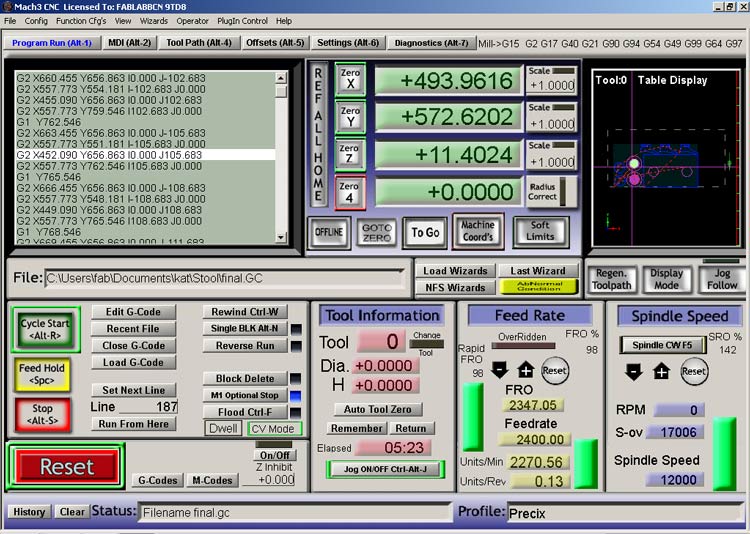750x534 pixels.
Task: Click Edit G-Code button
Action: 133,312
